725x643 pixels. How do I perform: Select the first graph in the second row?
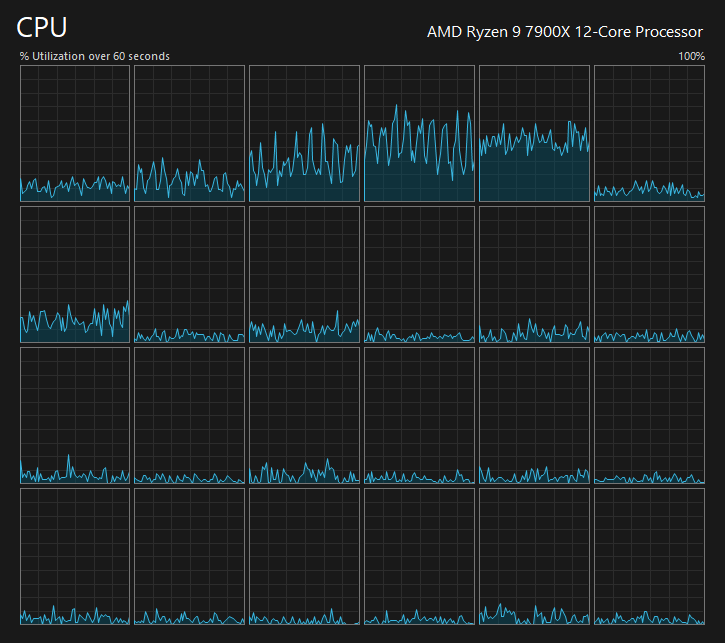tap(75, 275)
